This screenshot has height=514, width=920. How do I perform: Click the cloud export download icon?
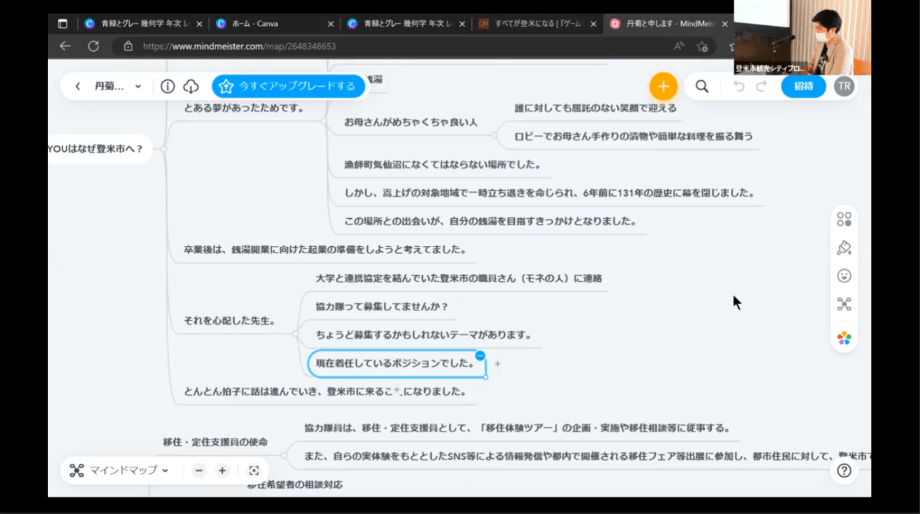(191, 86)
